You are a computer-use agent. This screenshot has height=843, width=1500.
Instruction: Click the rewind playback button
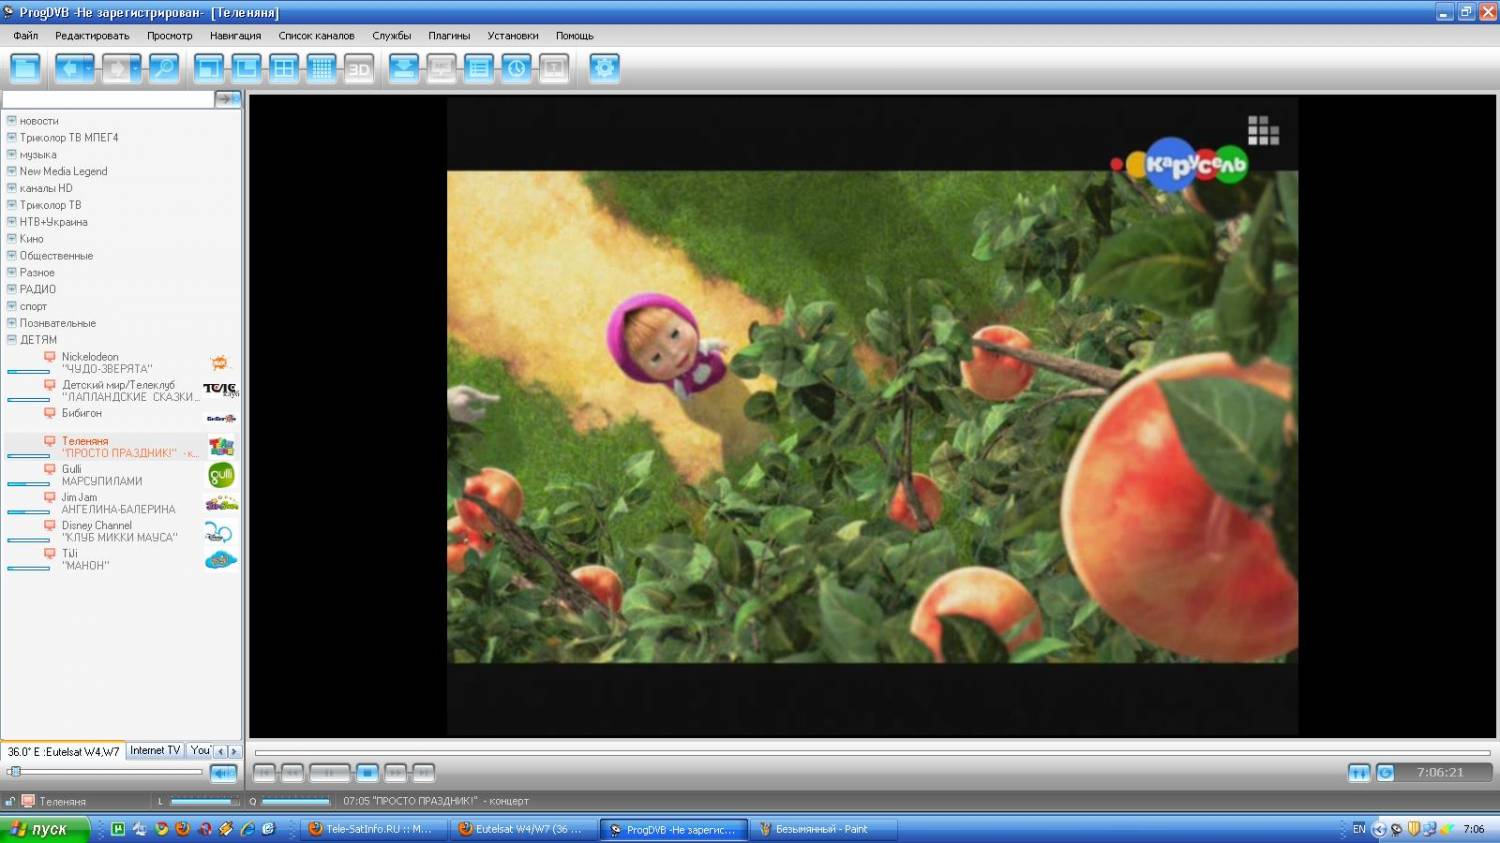(292, 772)
